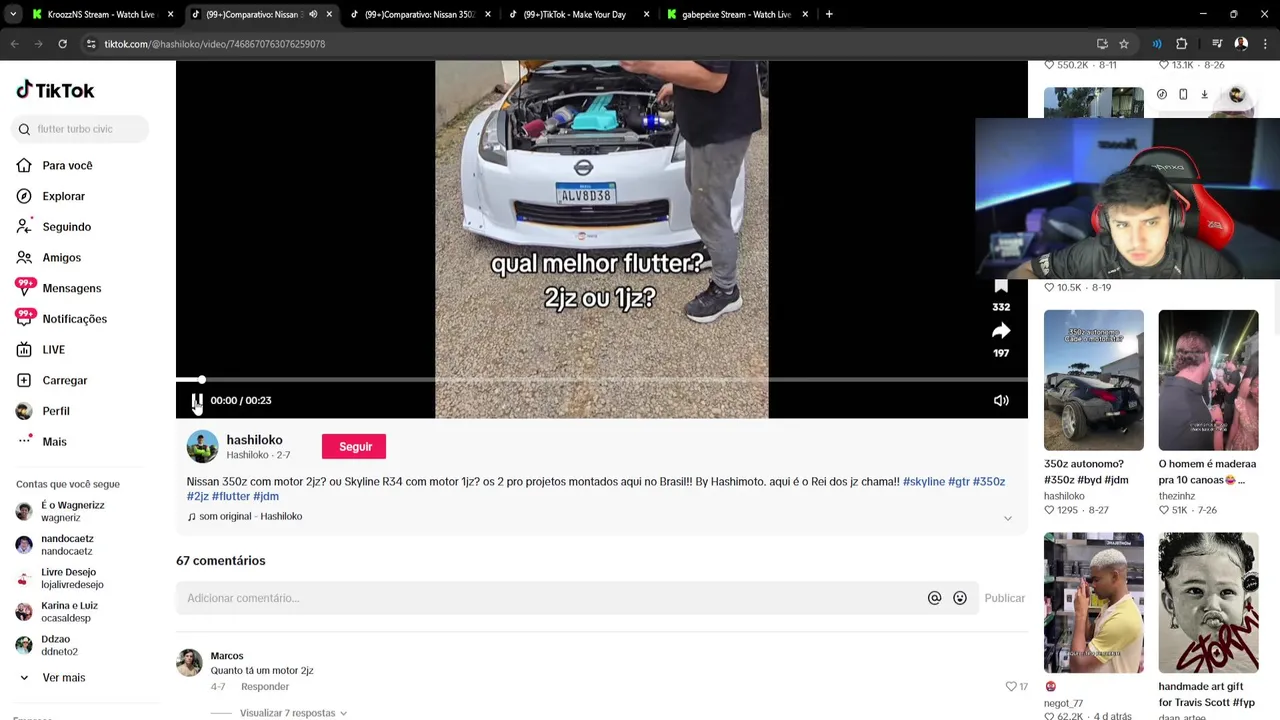Viewport: 1280px width, 720px height.
Task: Open Perfil avatar in sidebar
Action: click(24, 411)
